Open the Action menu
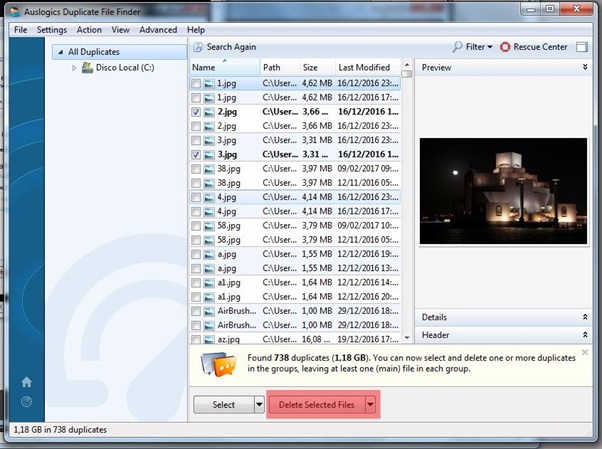This screenshot has height=449, width=602. click(89, 30)
